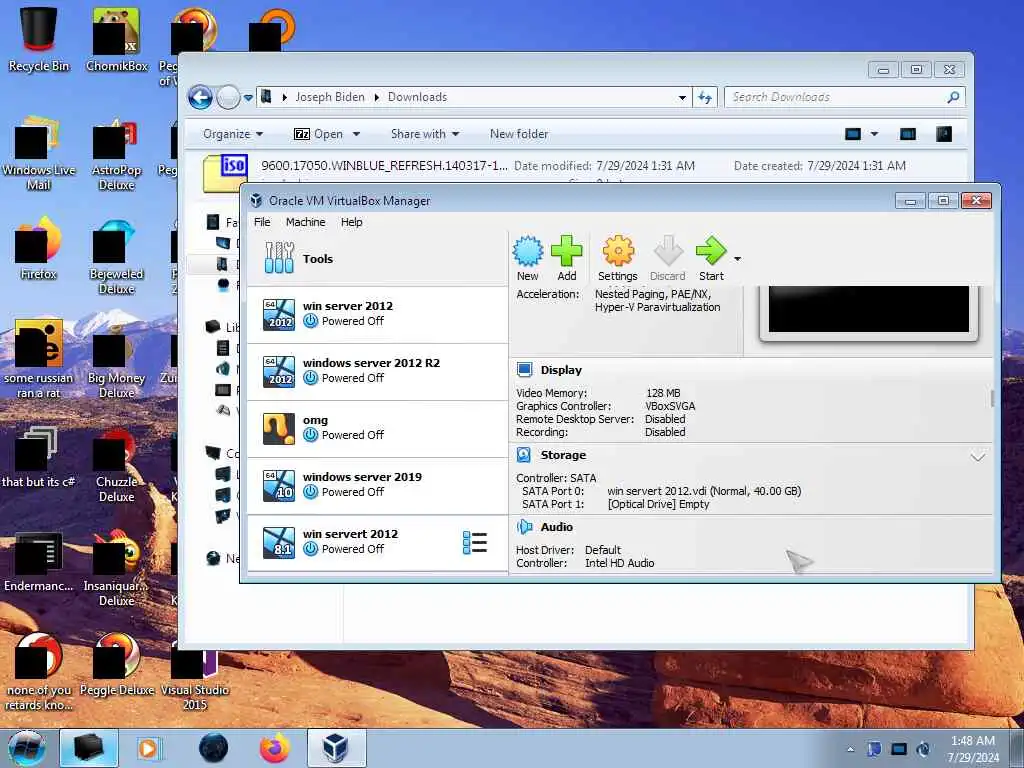Open the Peggle Deluxe desktop shortcut

(117, 664)
